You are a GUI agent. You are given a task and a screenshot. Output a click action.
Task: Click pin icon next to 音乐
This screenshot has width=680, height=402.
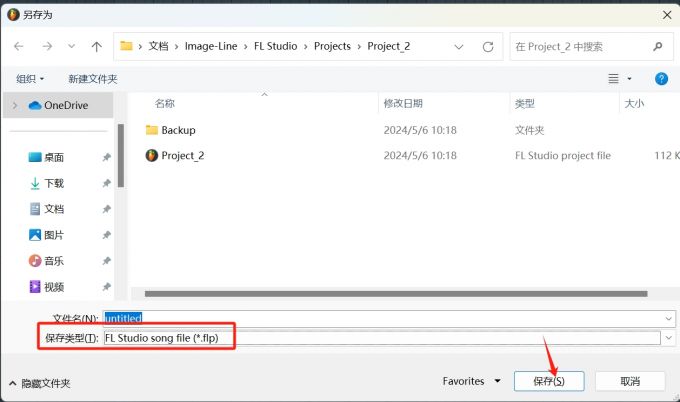[106, 261]
